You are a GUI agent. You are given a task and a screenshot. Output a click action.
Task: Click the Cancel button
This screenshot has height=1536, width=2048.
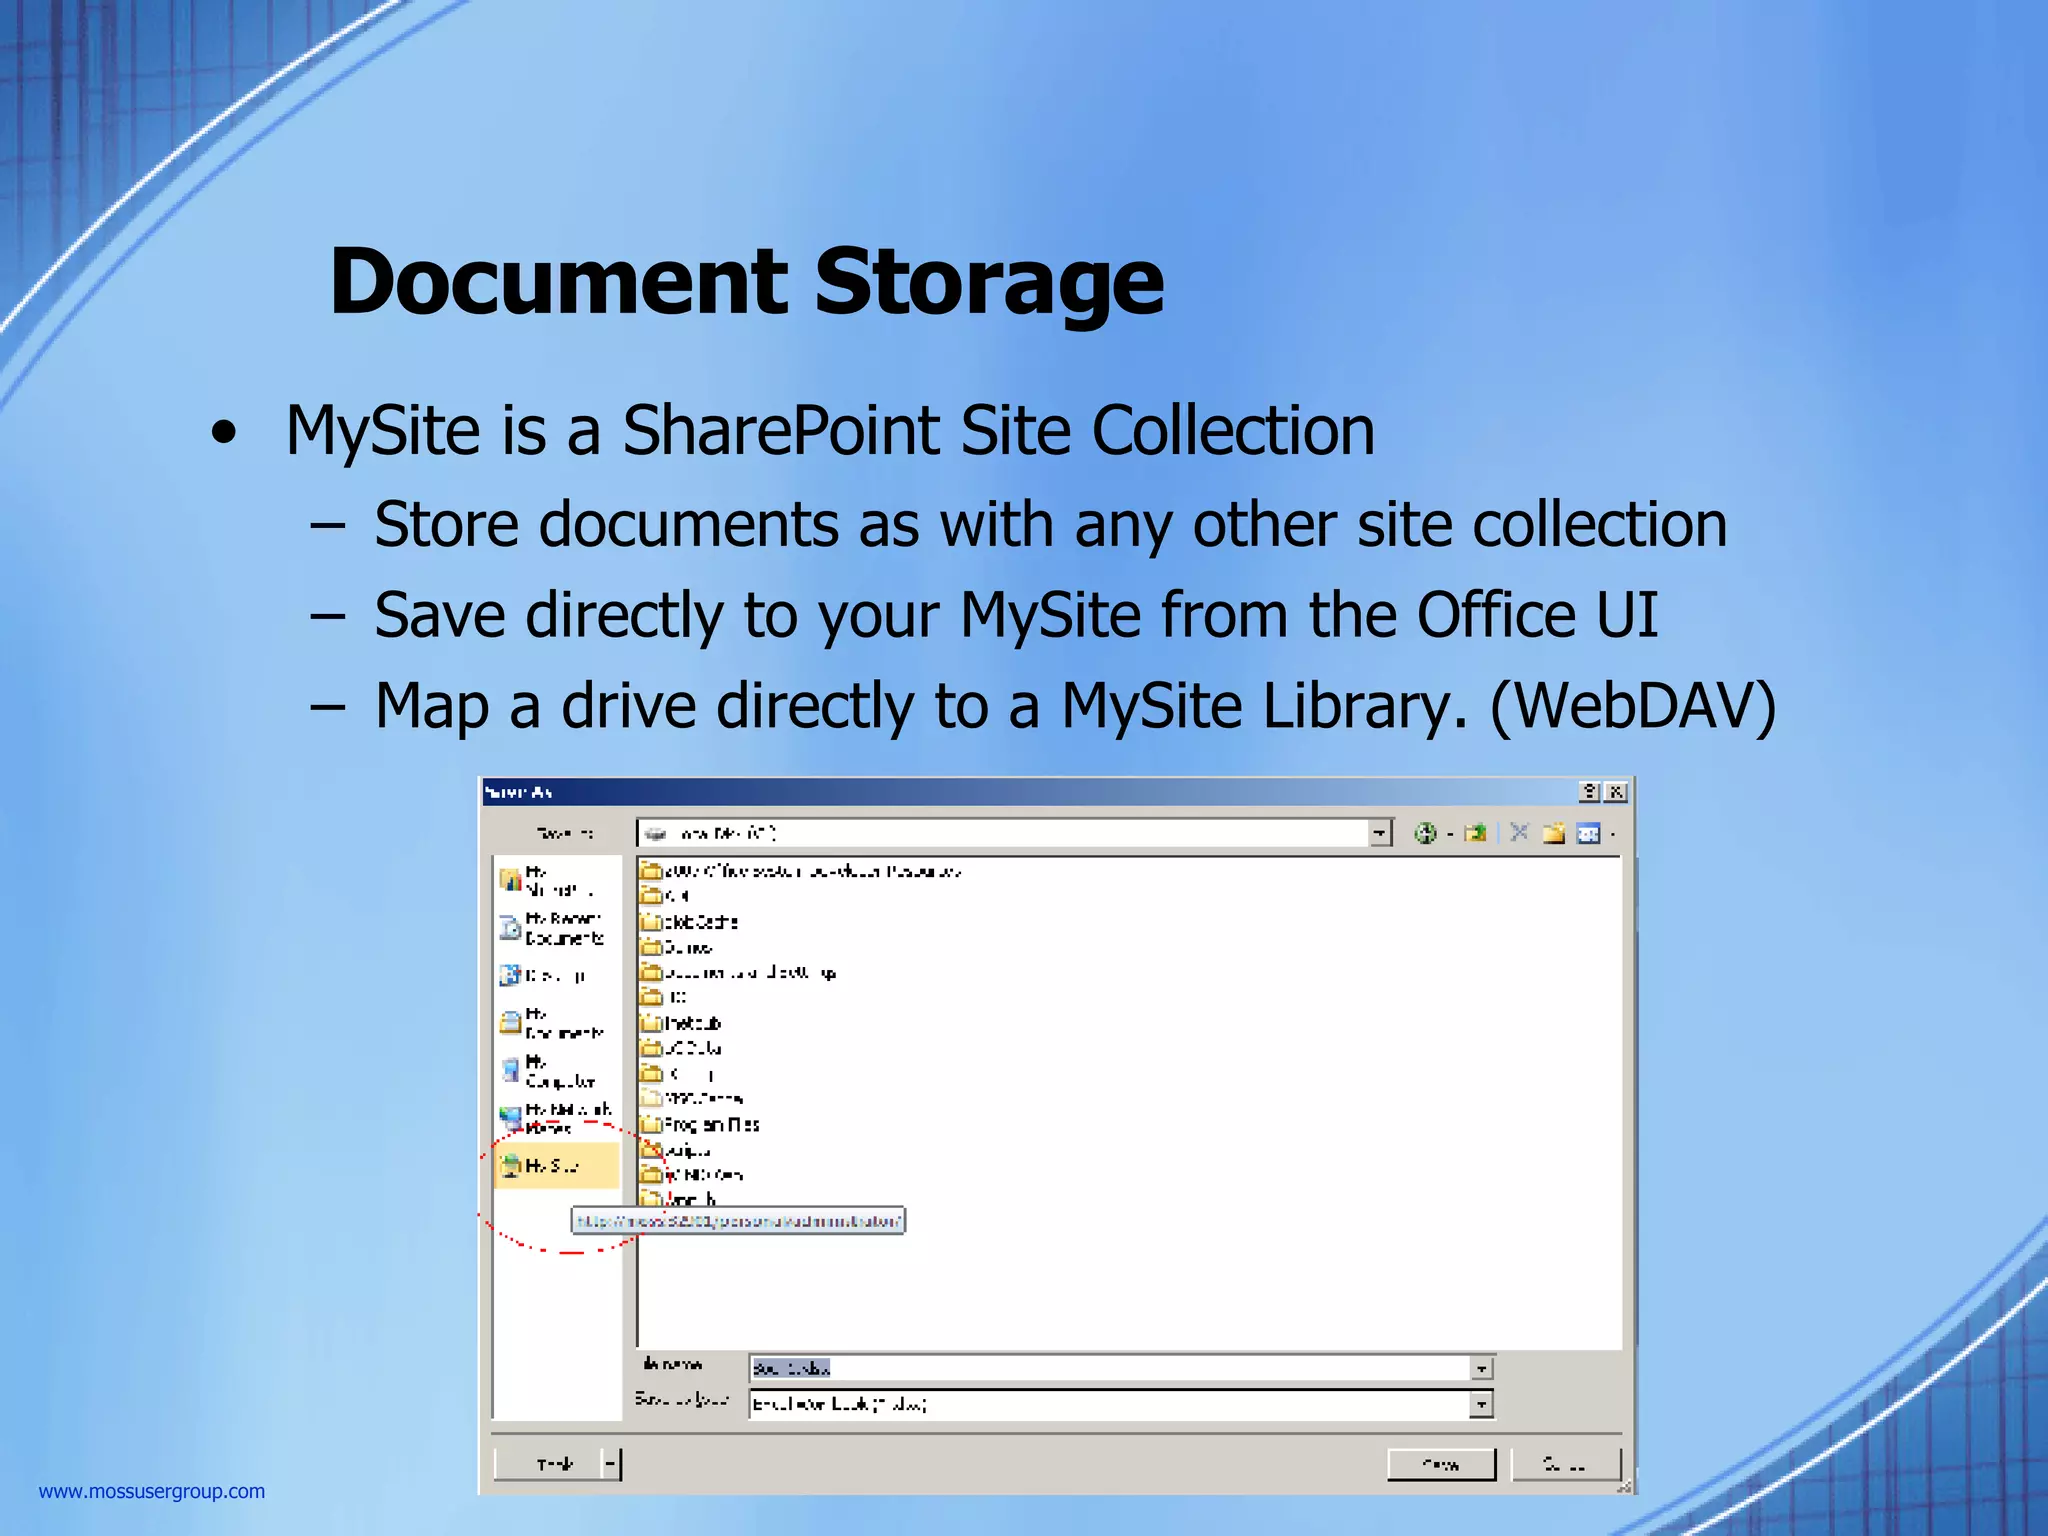coord(1565,1464)
